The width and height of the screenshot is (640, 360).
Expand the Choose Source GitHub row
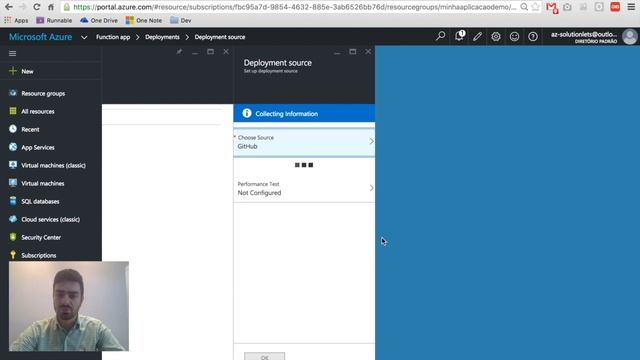[x=304, y=142]
